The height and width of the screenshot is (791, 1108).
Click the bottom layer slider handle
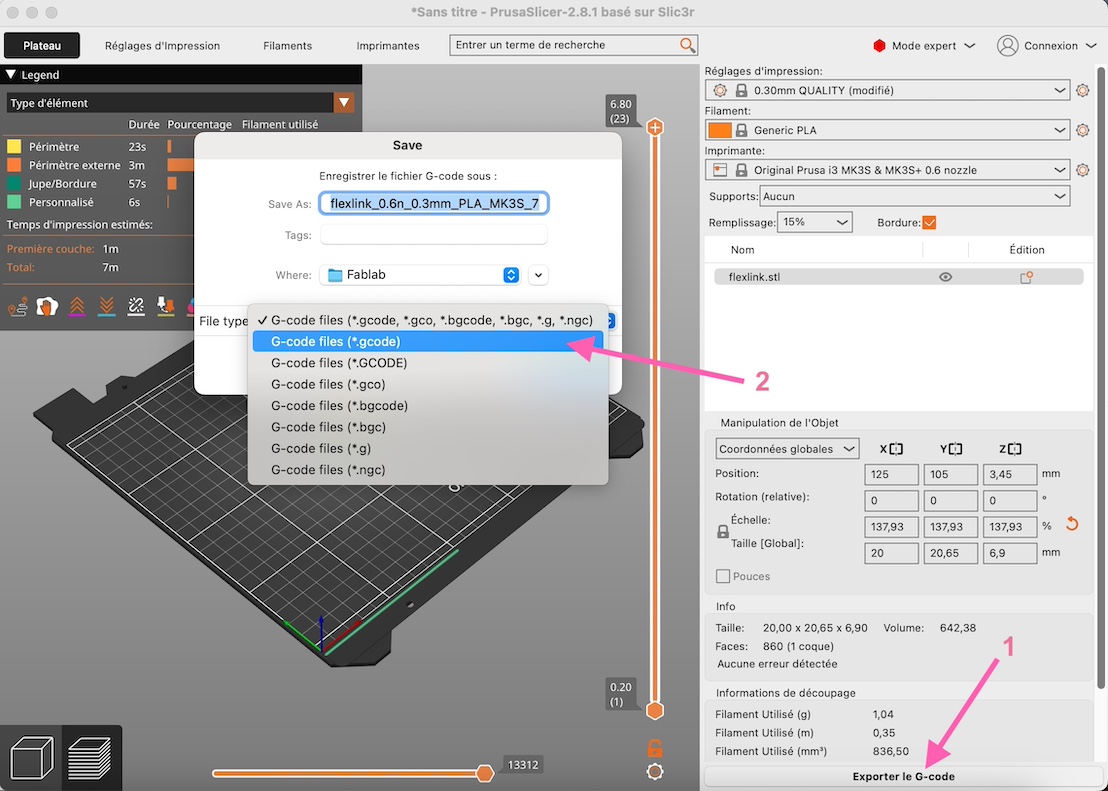coord(655,710)
